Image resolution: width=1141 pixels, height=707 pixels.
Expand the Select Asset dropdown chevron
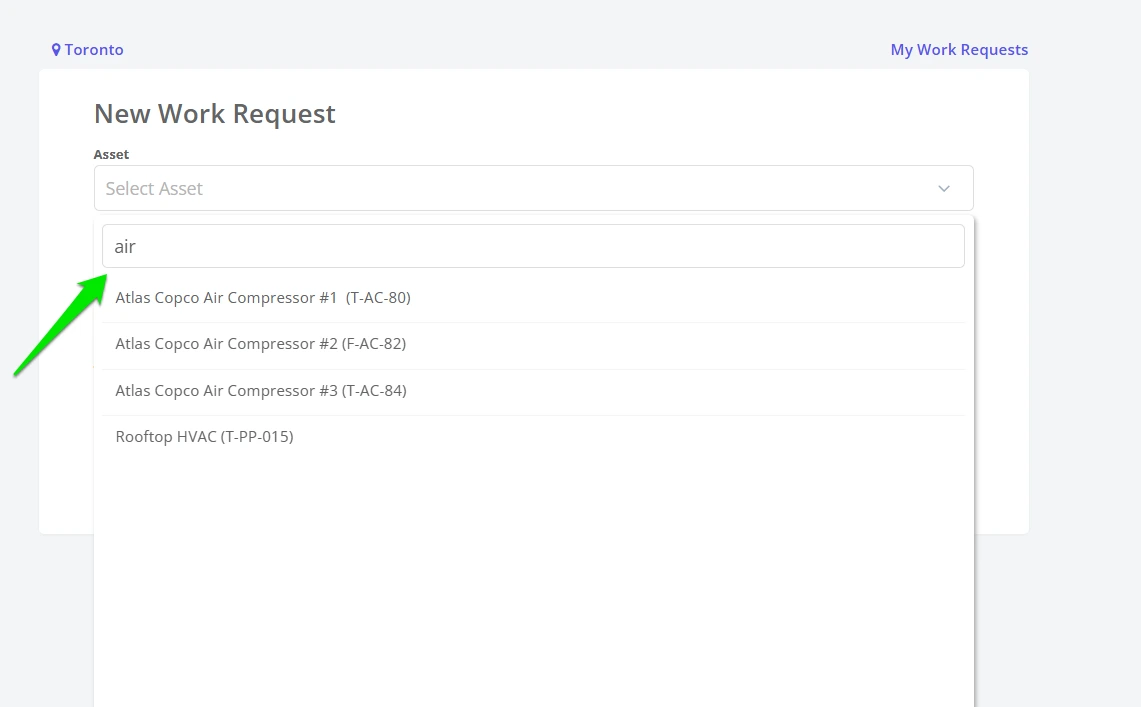pyautogui.click(x=944, y=188)
